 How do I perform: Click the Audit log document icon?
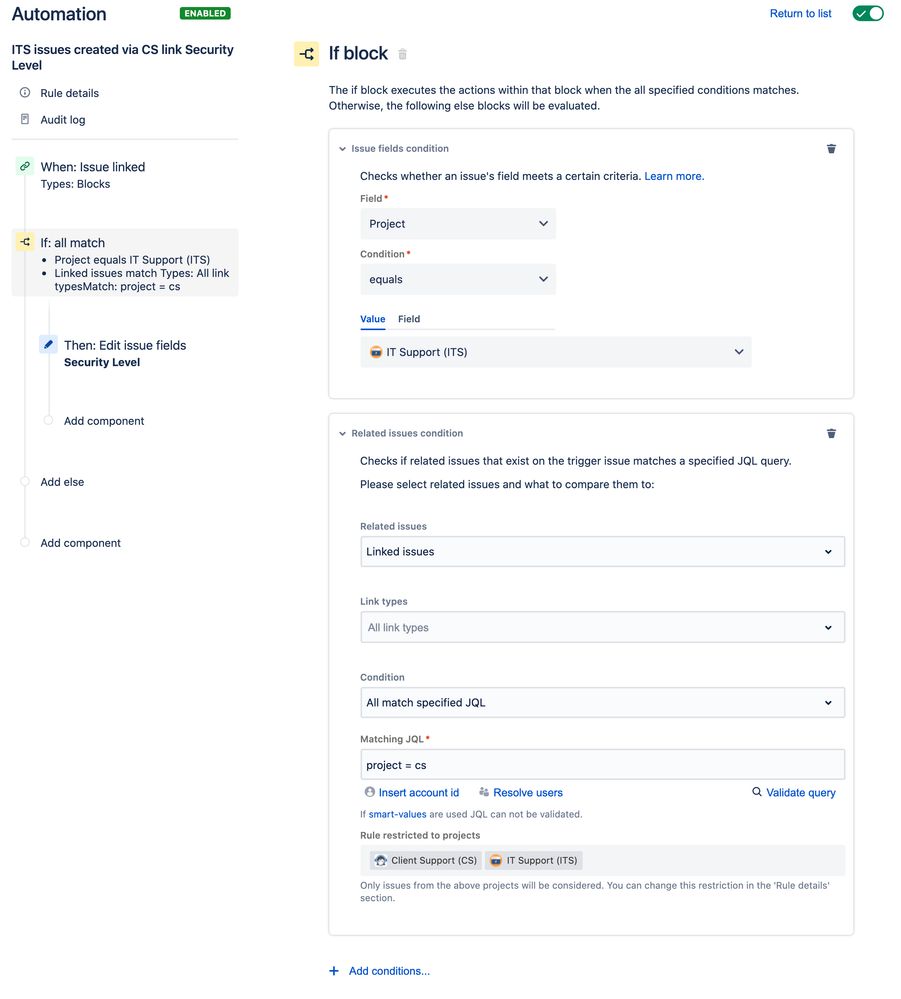point(25,119)
